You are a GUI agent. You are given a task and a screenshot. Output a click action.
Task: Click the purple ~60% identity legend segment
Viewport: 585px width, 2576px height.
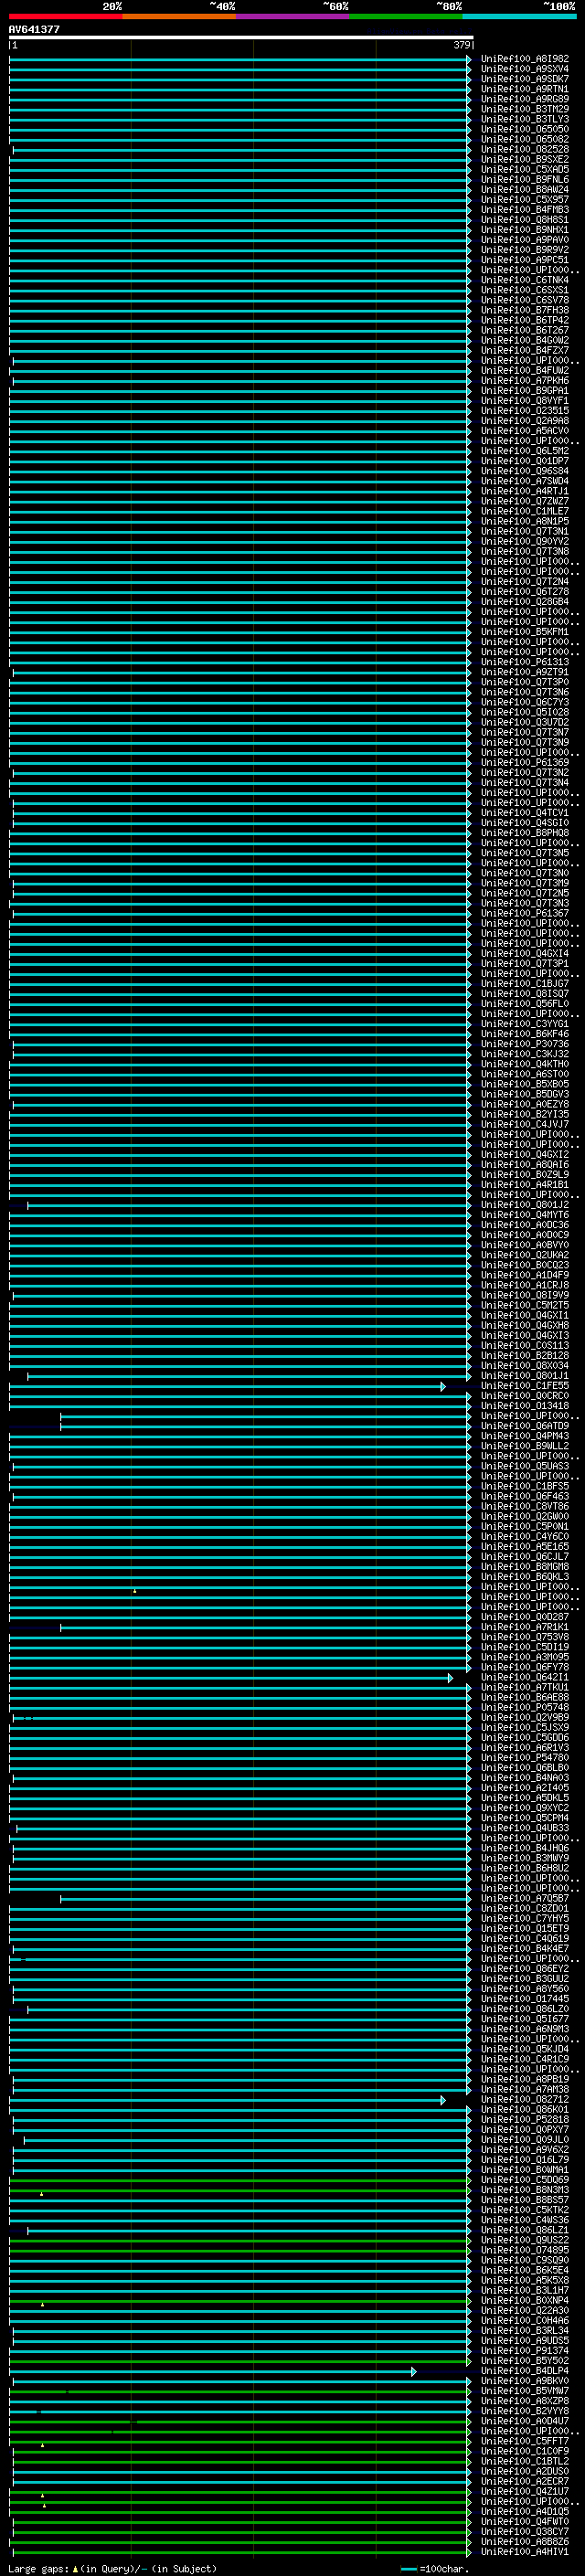pos(292,16)
